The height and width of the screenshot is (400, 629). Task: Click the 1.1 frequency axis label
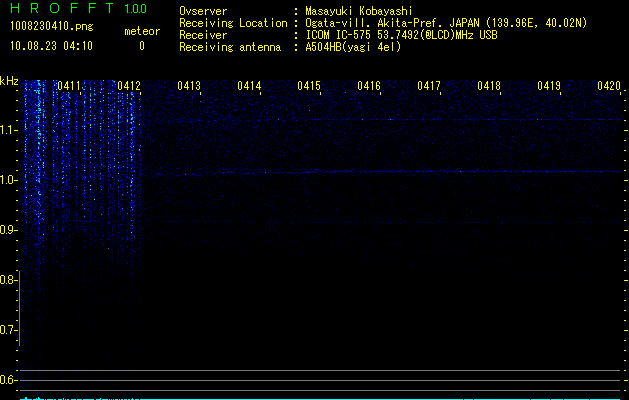pyautogui.click(x=8, y=130)
